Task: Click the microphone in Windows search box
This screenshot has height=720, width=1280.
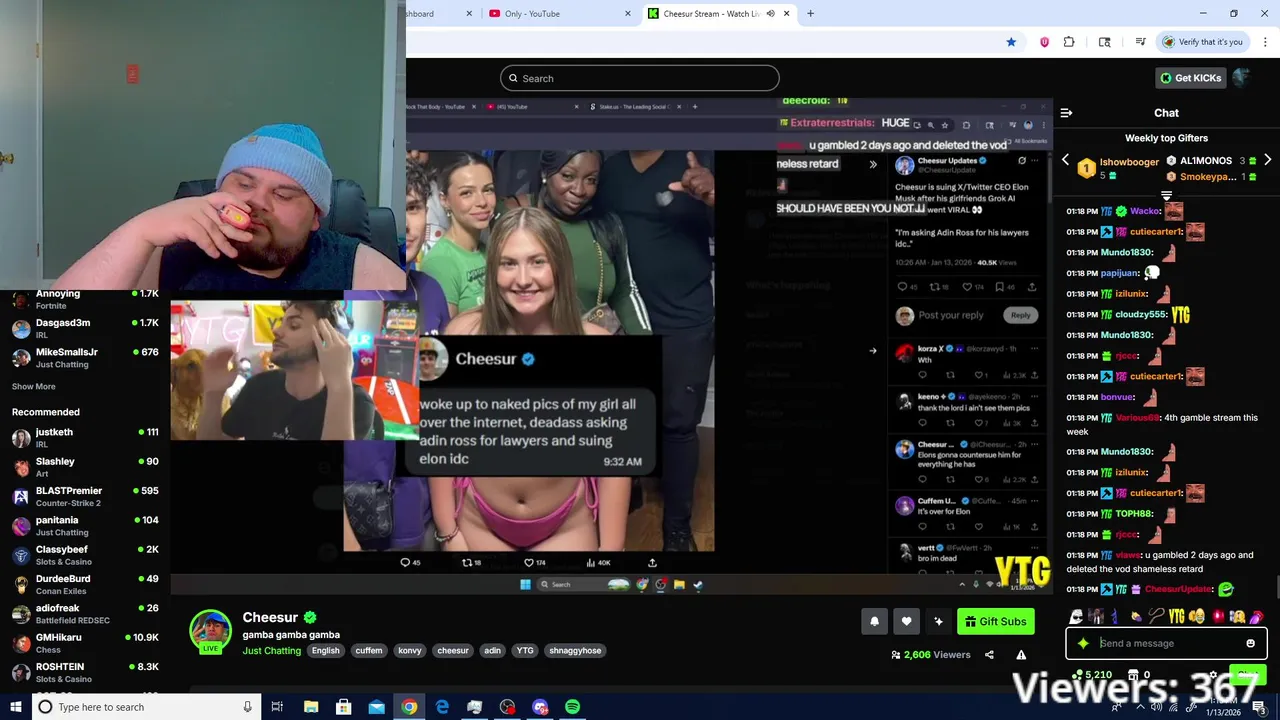Action: tap(247, 707)
